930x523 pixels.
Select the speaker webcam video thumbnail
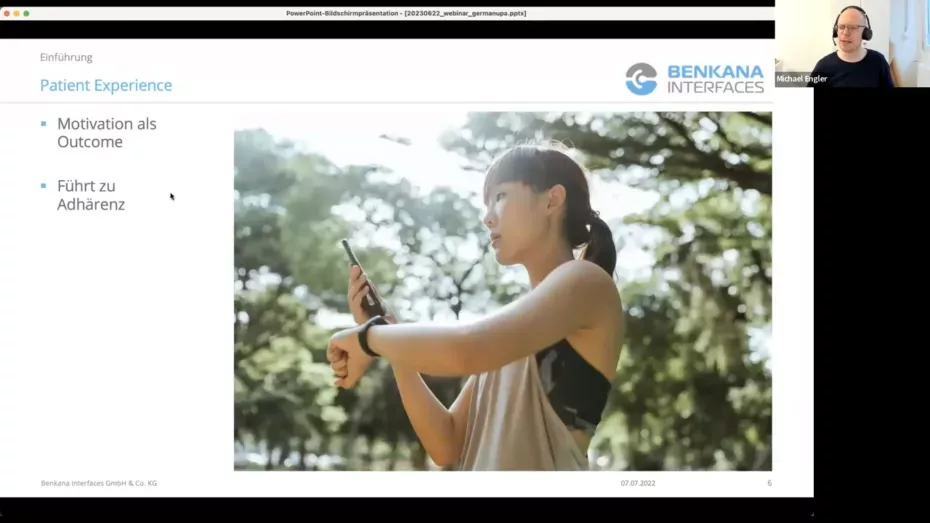(851, 43)
